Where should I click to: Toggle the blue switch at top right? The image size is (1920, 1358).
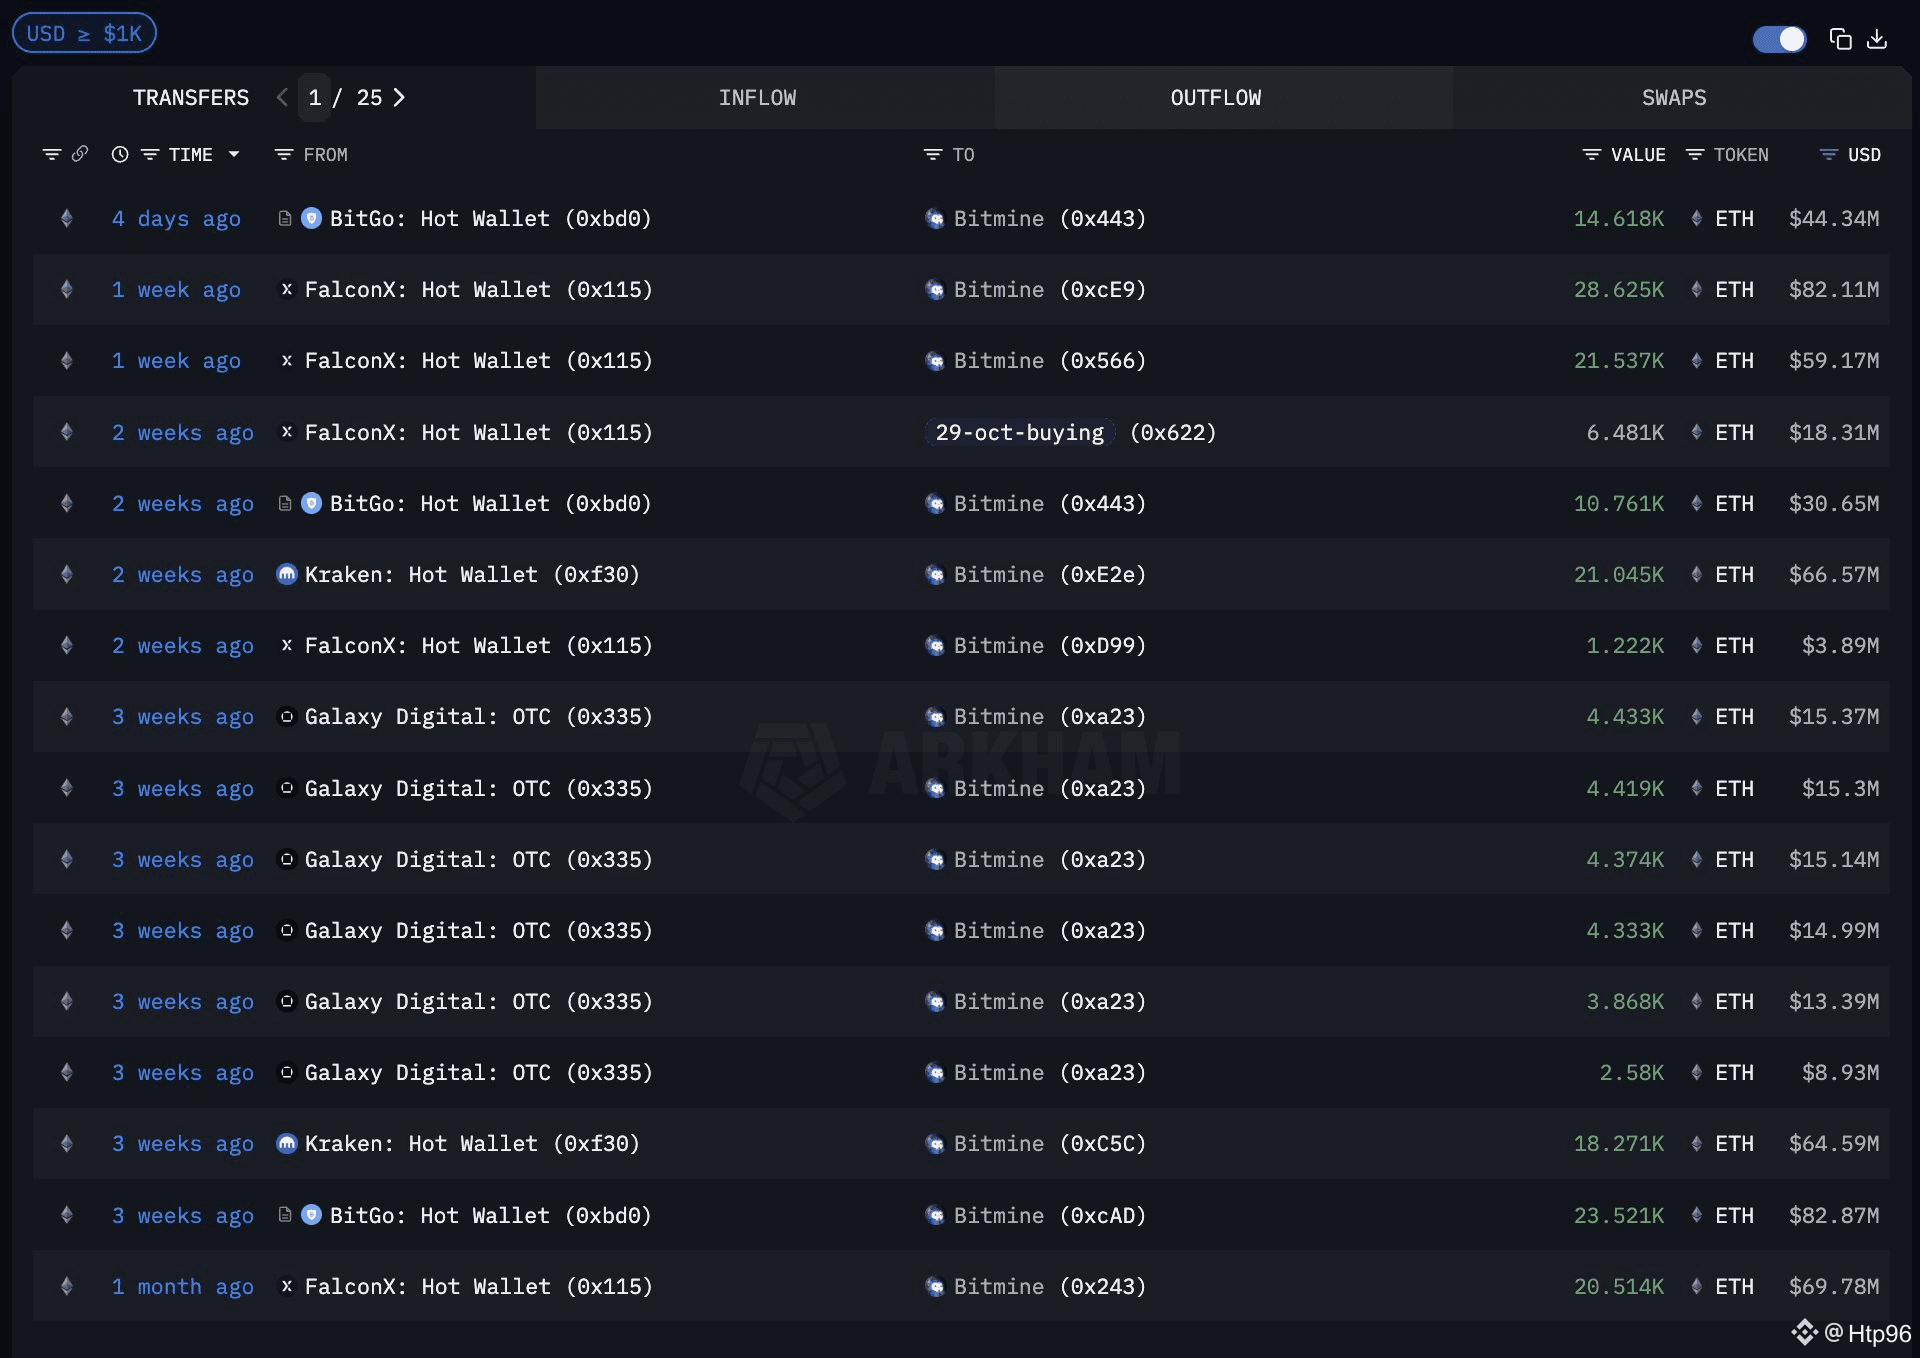pyautogui.click(x=1779, y=39)
